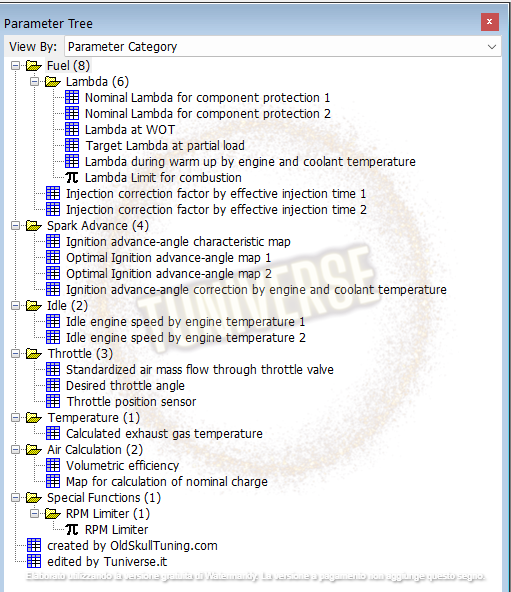Click the table icon beside Lambda at WOT
Viewport: 511px width, 592px height.
(x=72, y=130)
